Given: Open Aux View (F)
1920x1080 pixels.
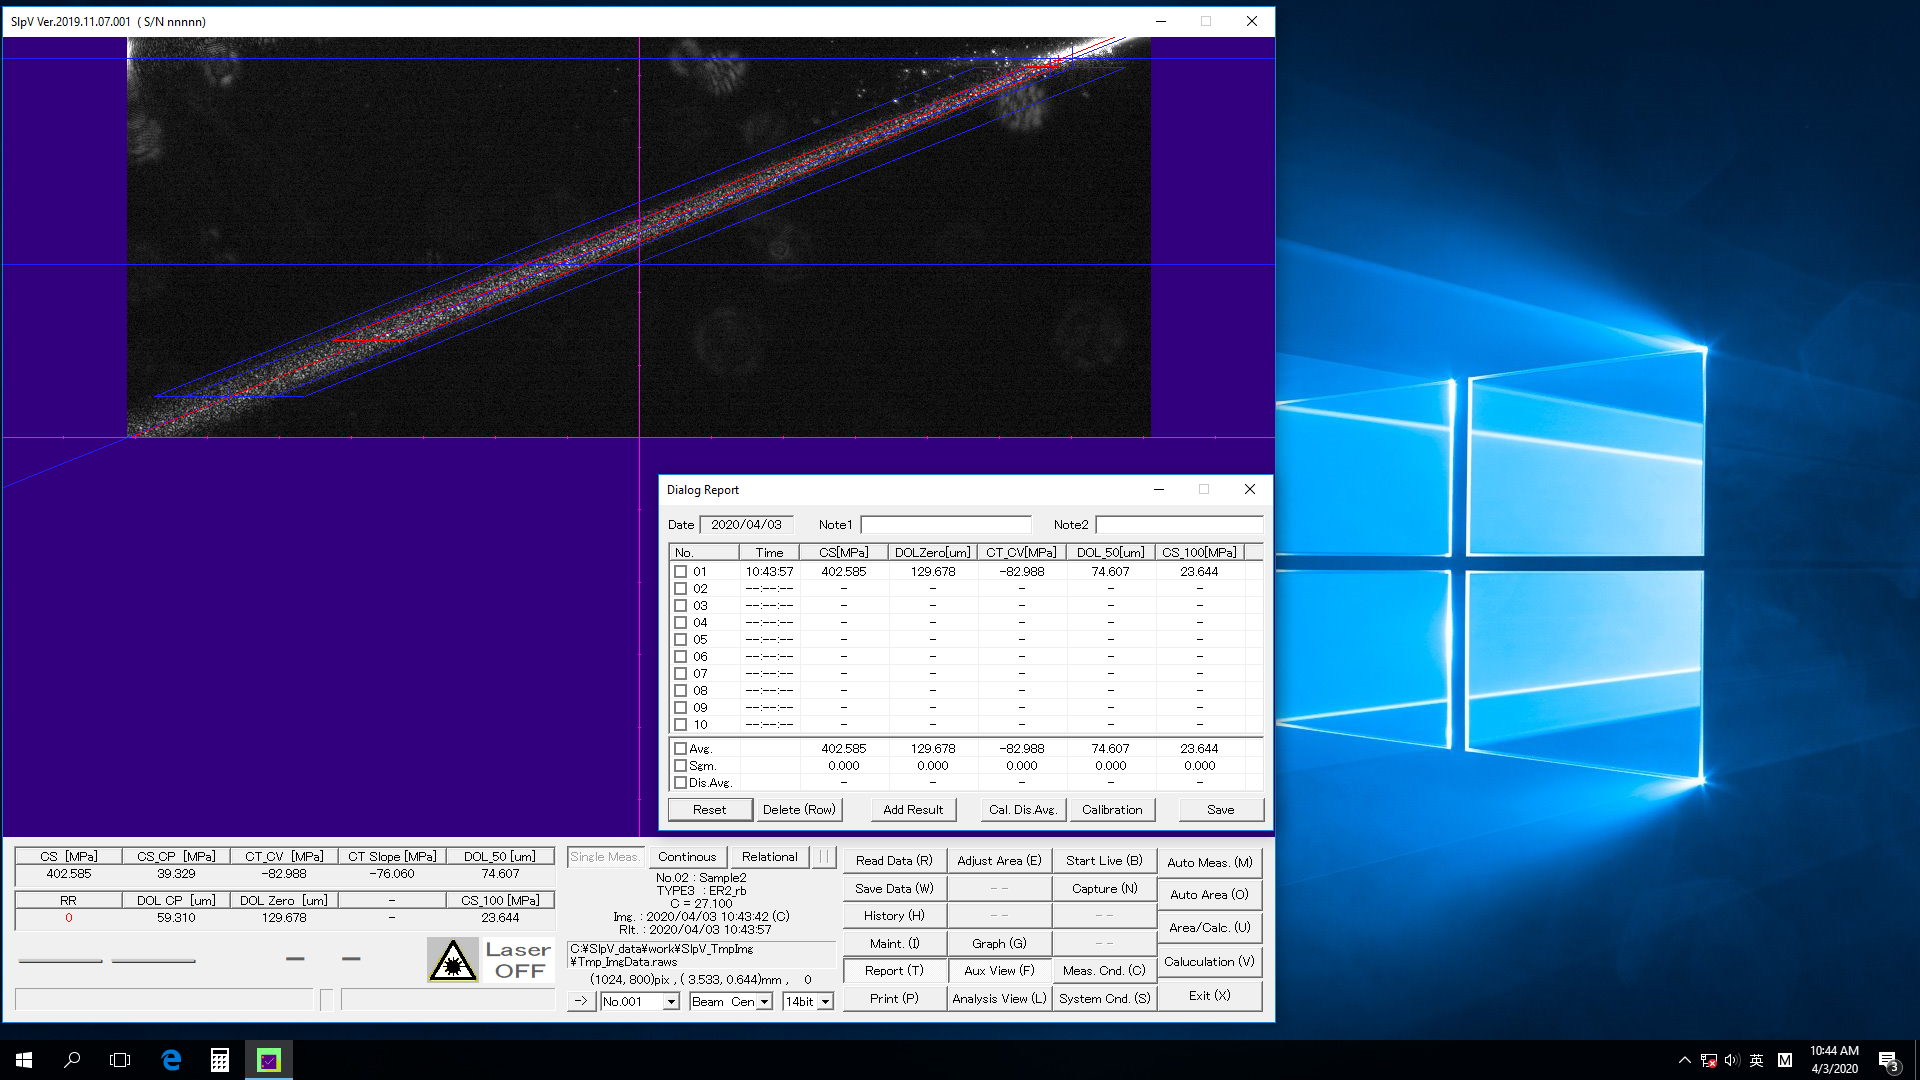Looking at the screenshot, I should click(x=999, y=971).
